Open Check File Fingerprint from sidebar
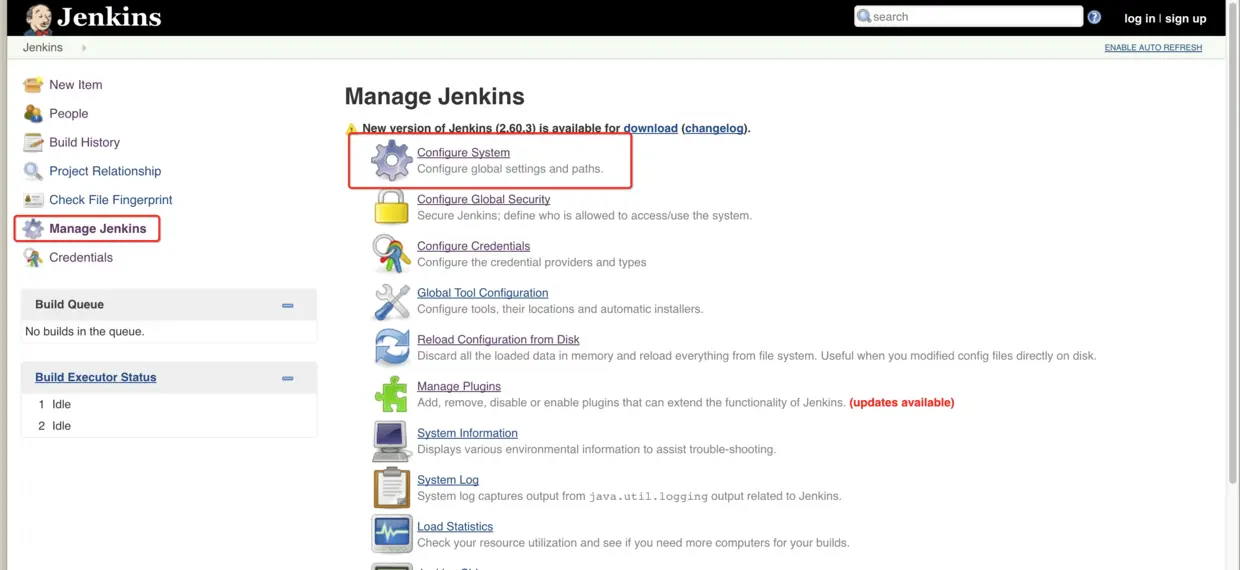The image size is (1240, 570). pyautogui.click(x=111, y=200)
